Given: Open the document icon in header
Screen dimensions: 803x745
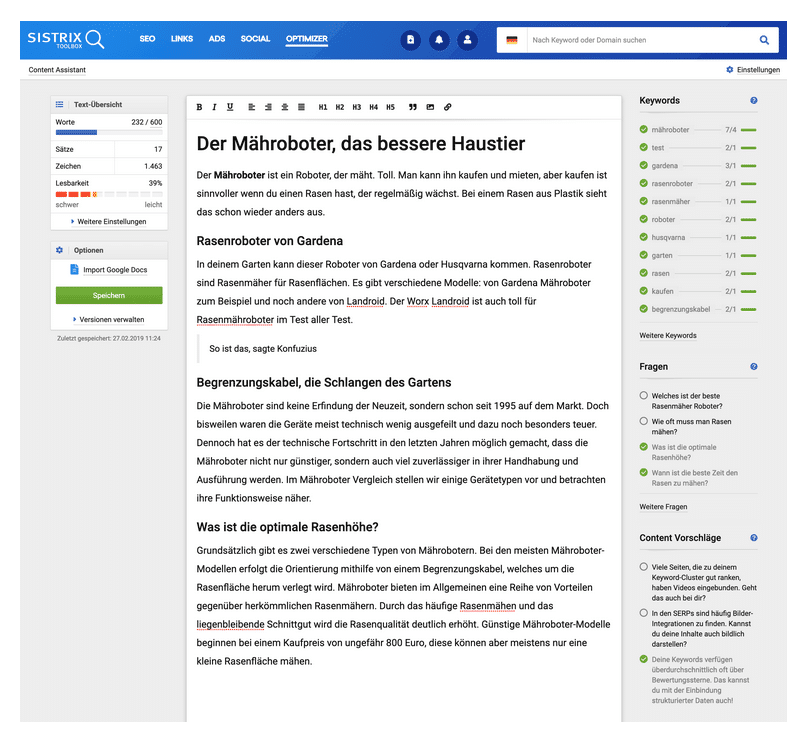Looking at the screenshot, I should coord(410,40).
